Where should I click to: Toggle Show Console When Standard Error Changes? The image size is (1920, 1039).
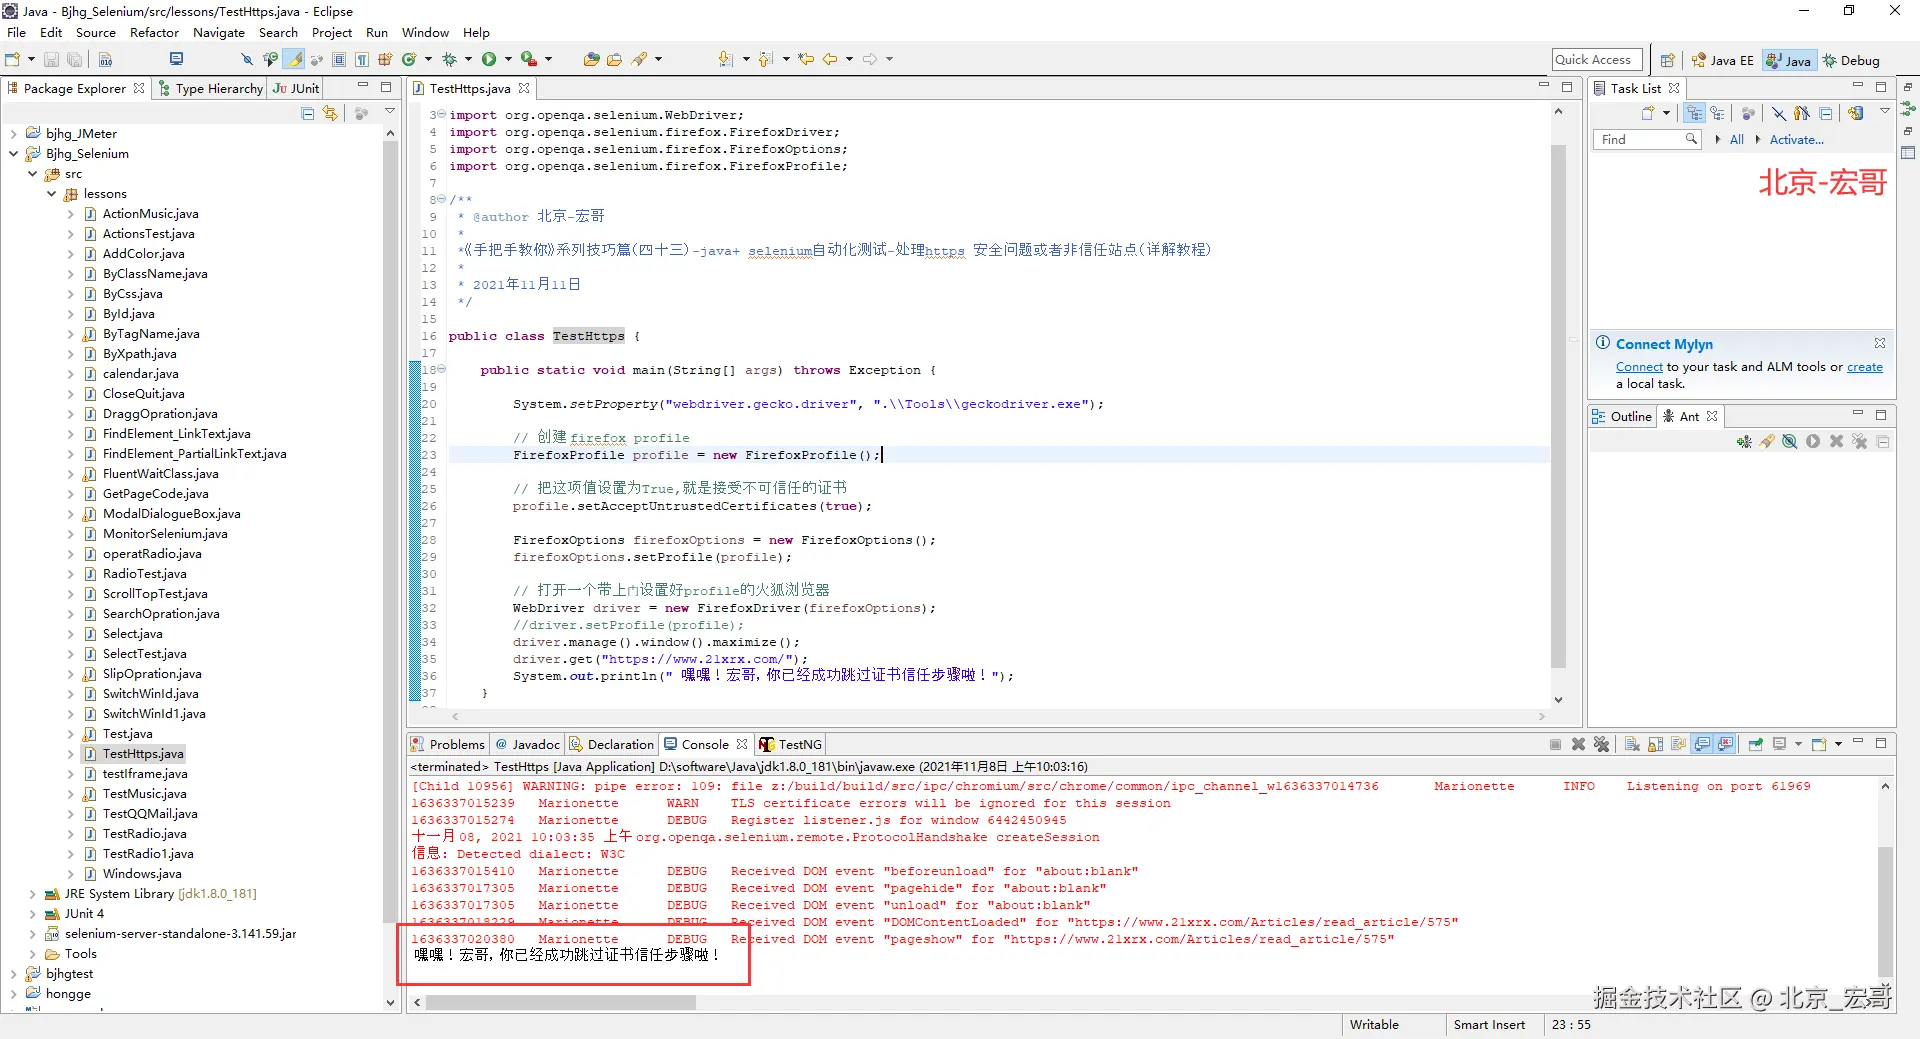tap(1725, 744)
